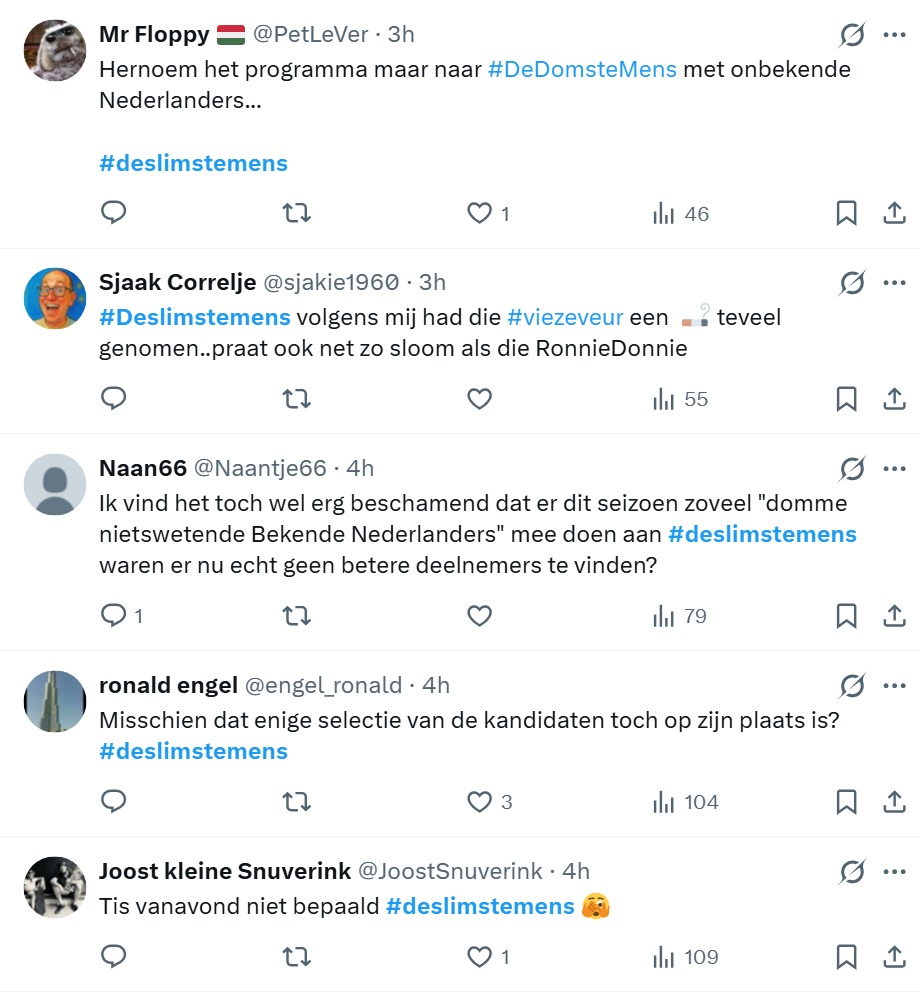
Task: Open Naan66's default avatar
Action: click(x=55, y=484)
